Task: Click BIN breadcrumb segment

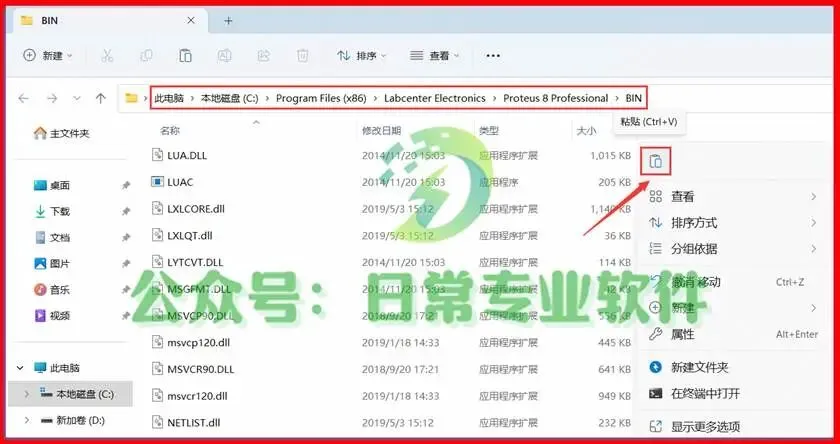Action: click(x=633, y=99)
